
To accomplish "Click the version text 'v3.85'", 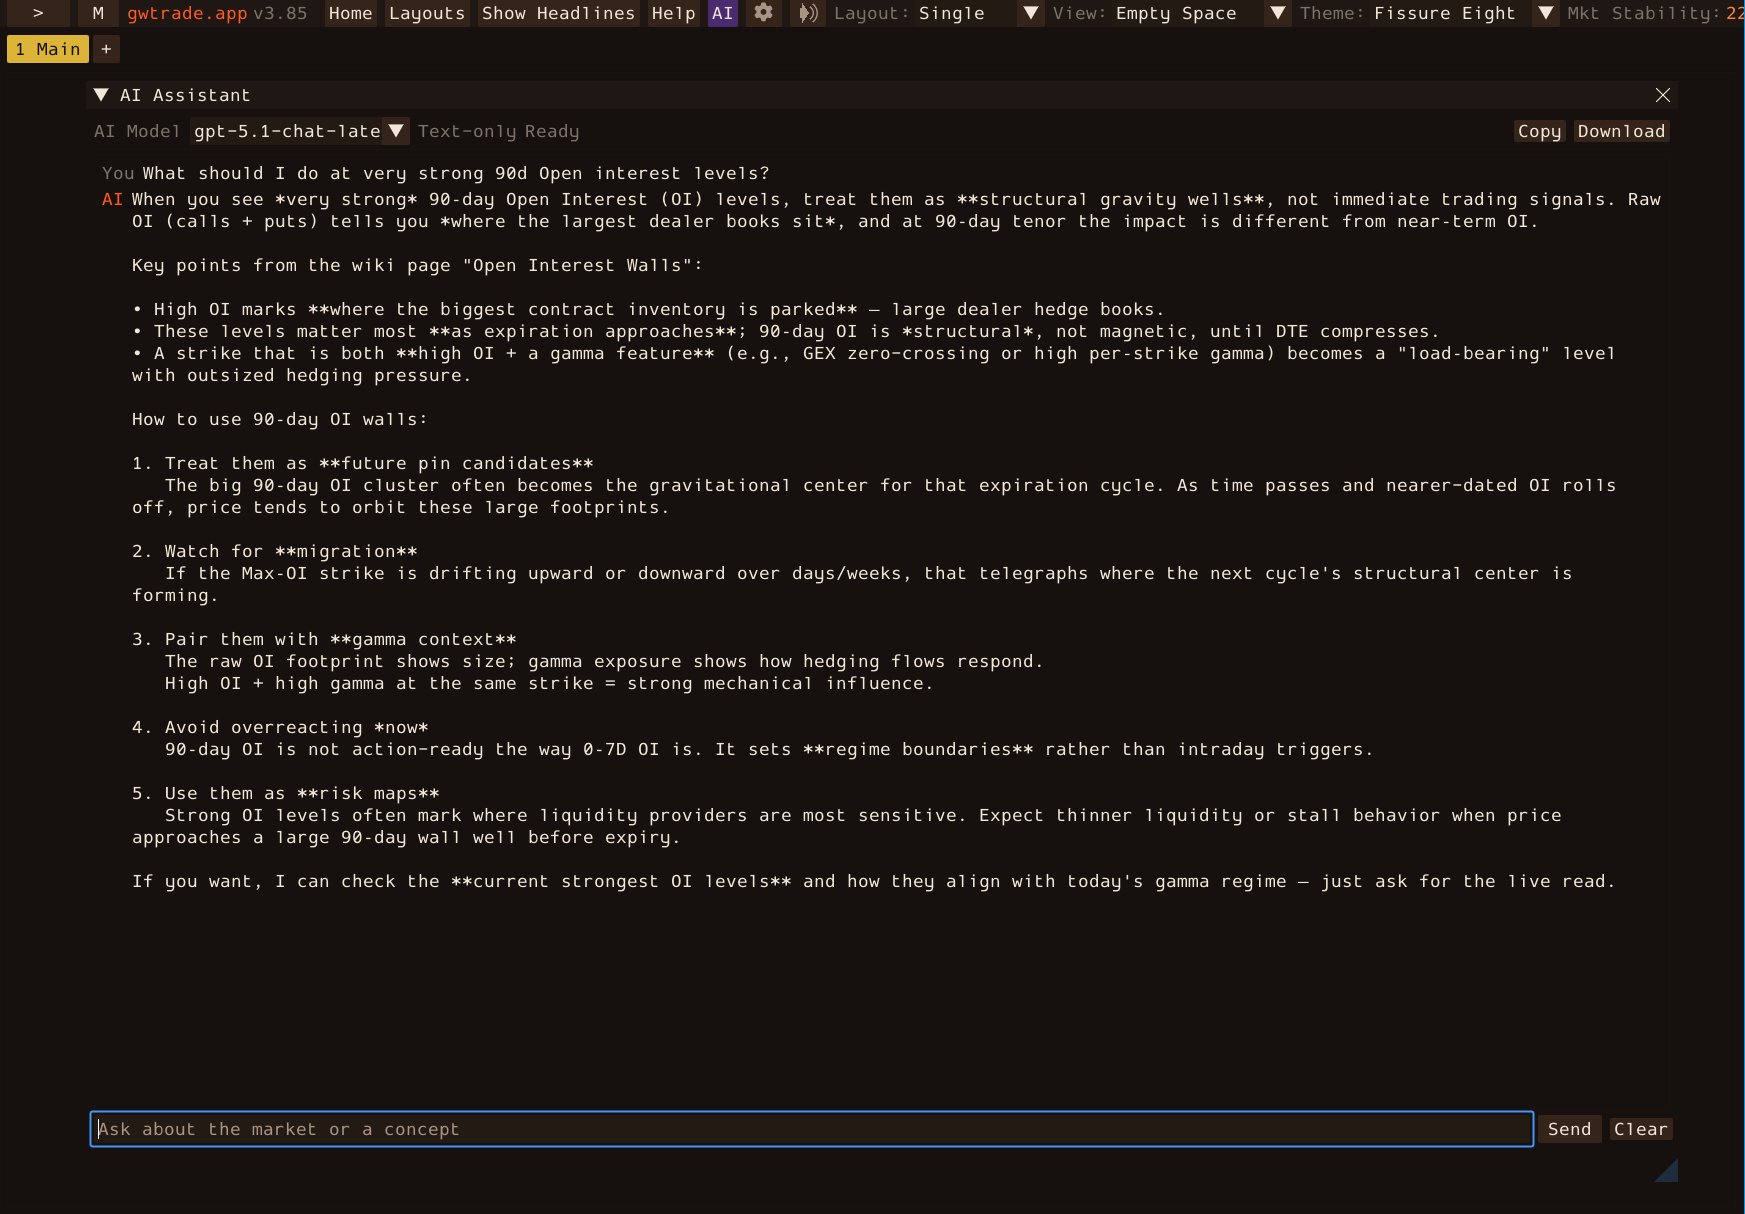I will 280,13.
